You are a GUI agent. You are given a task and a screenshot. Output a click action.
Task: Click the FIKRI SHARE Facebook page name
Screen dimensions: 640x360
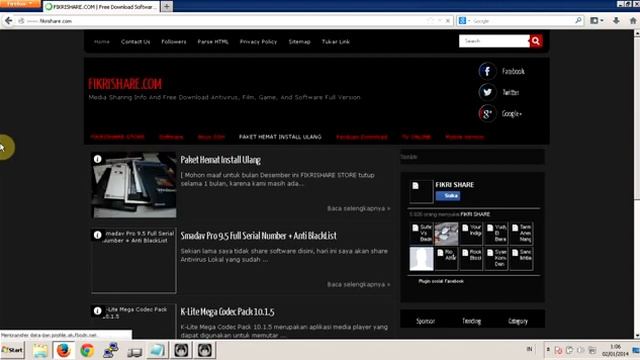tap(454, 185)
